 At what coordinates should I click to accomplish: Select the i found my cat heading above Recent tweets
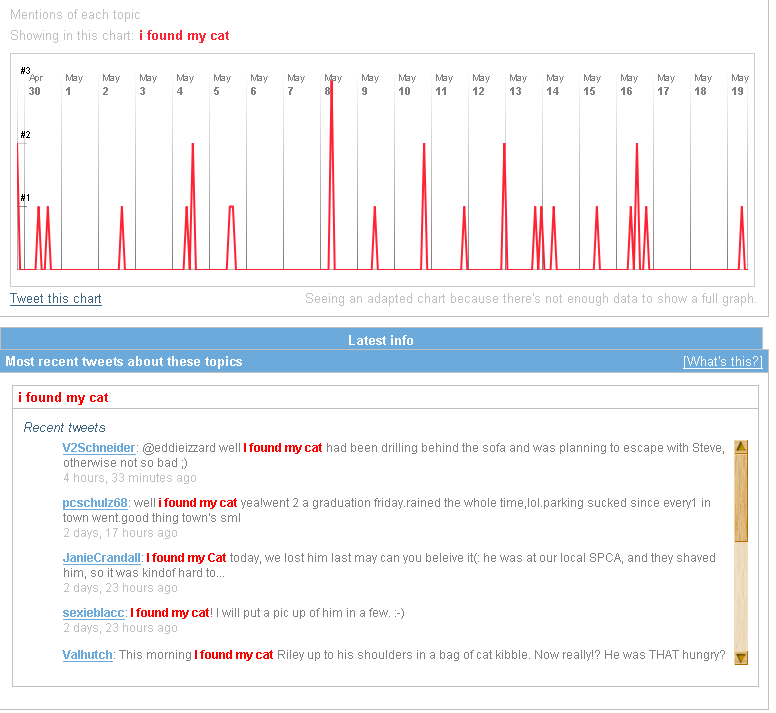tap(63, 398)
